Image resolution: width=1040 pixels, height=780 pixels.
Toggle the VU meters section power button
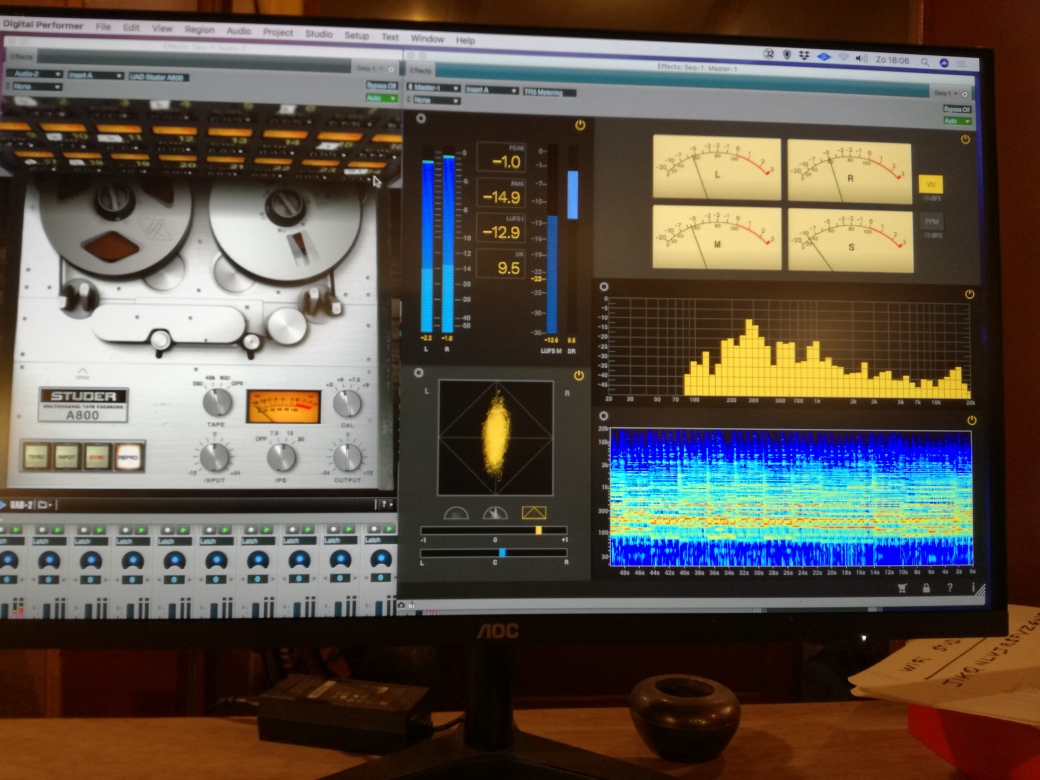point(965,139)
